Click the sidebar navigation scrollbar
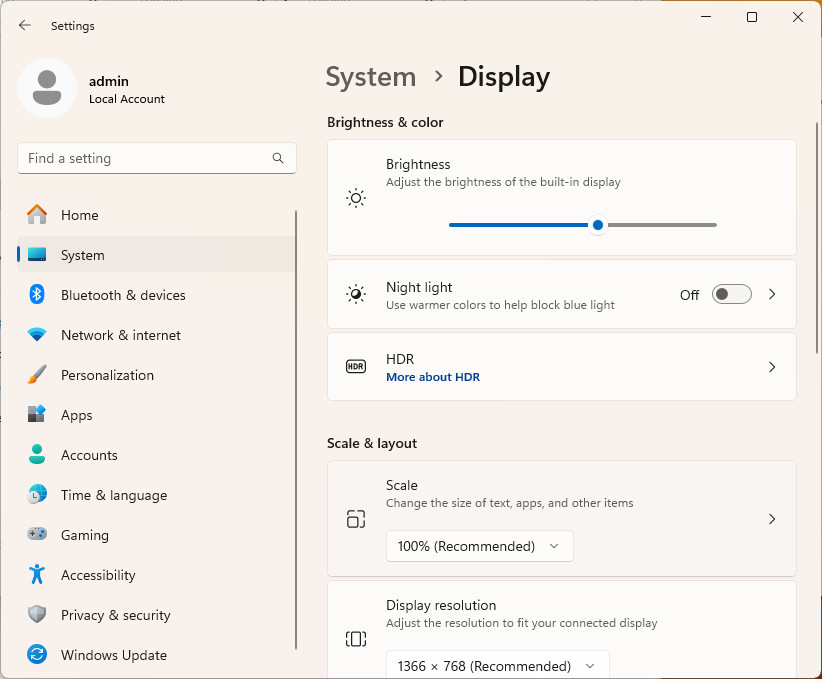Image resolution: width=822 pixels, height=679 pixels. tap(296, 429)
